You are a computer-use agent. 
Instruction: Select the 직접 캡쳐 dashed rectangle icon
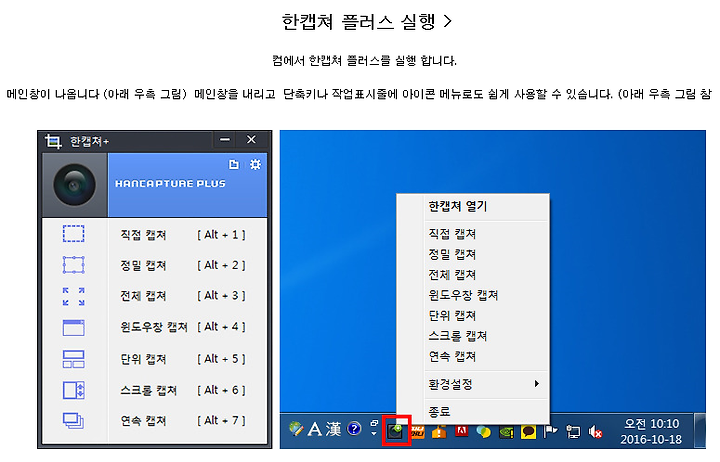[73, 233]
